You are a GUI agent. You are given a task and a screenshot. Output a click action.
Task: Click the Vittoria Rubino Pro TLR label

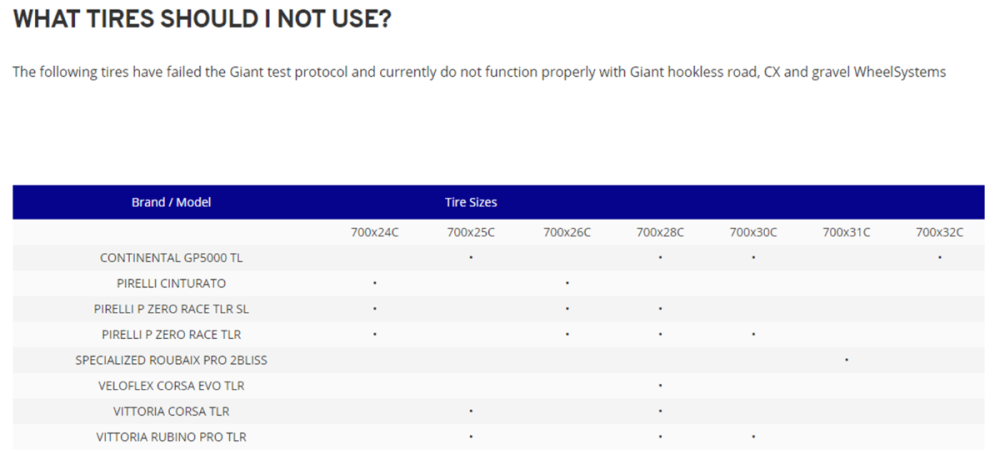[171, 437]
